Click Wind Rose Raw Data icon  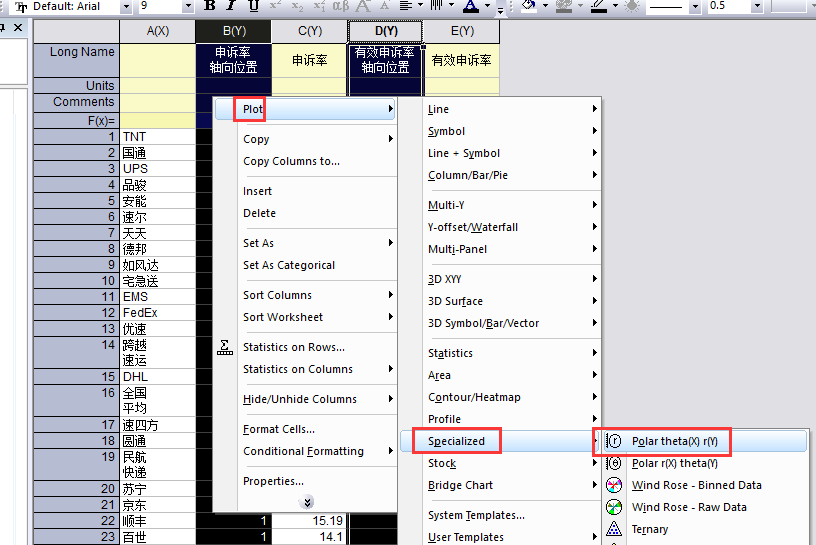(x=614, y=507)
